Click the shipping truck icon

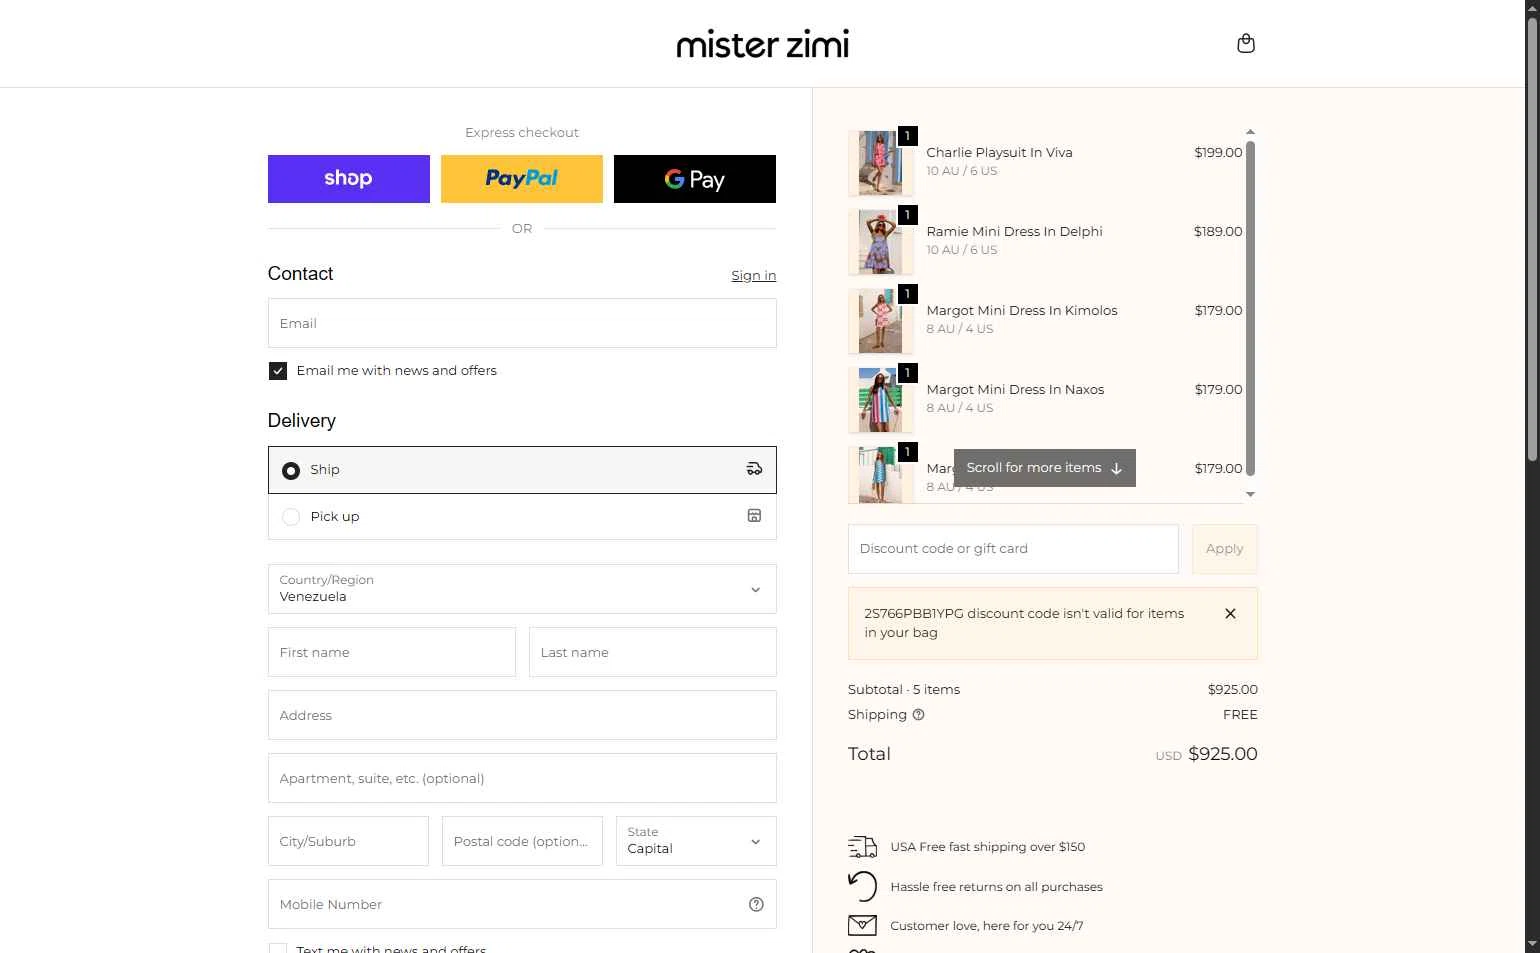pos(754,469)
